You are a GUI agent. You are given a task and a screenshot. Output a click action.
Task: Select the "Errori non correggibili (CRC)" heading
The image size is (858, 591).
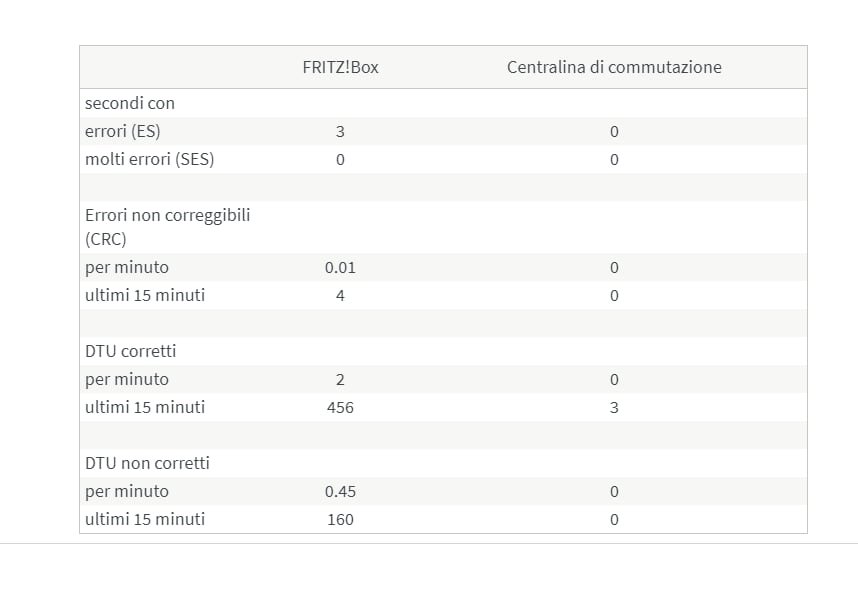coord(168,227)
